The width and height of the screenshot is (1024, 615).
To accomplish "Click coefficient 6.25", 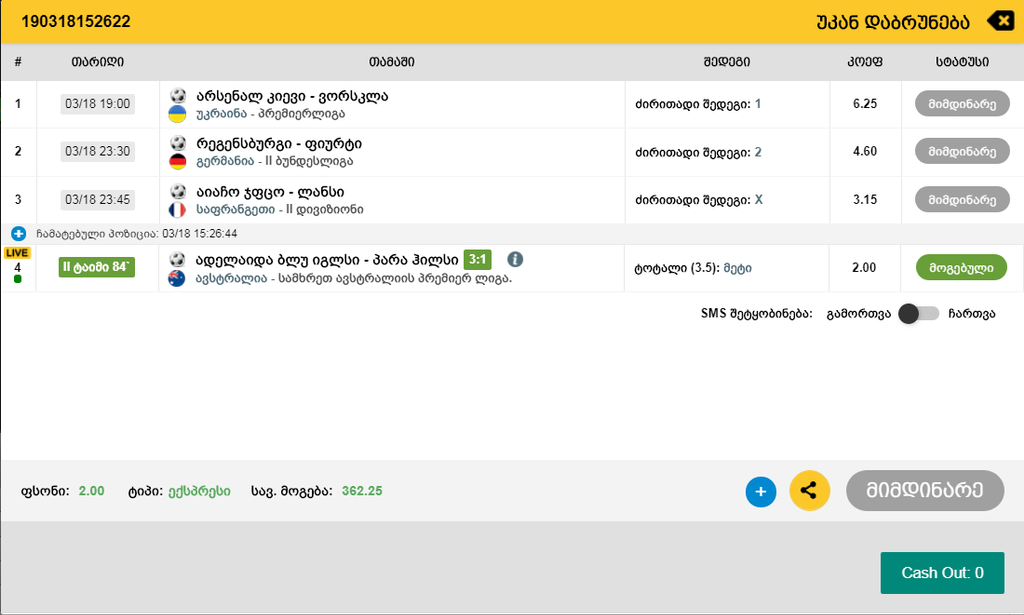I will (865, 104).
